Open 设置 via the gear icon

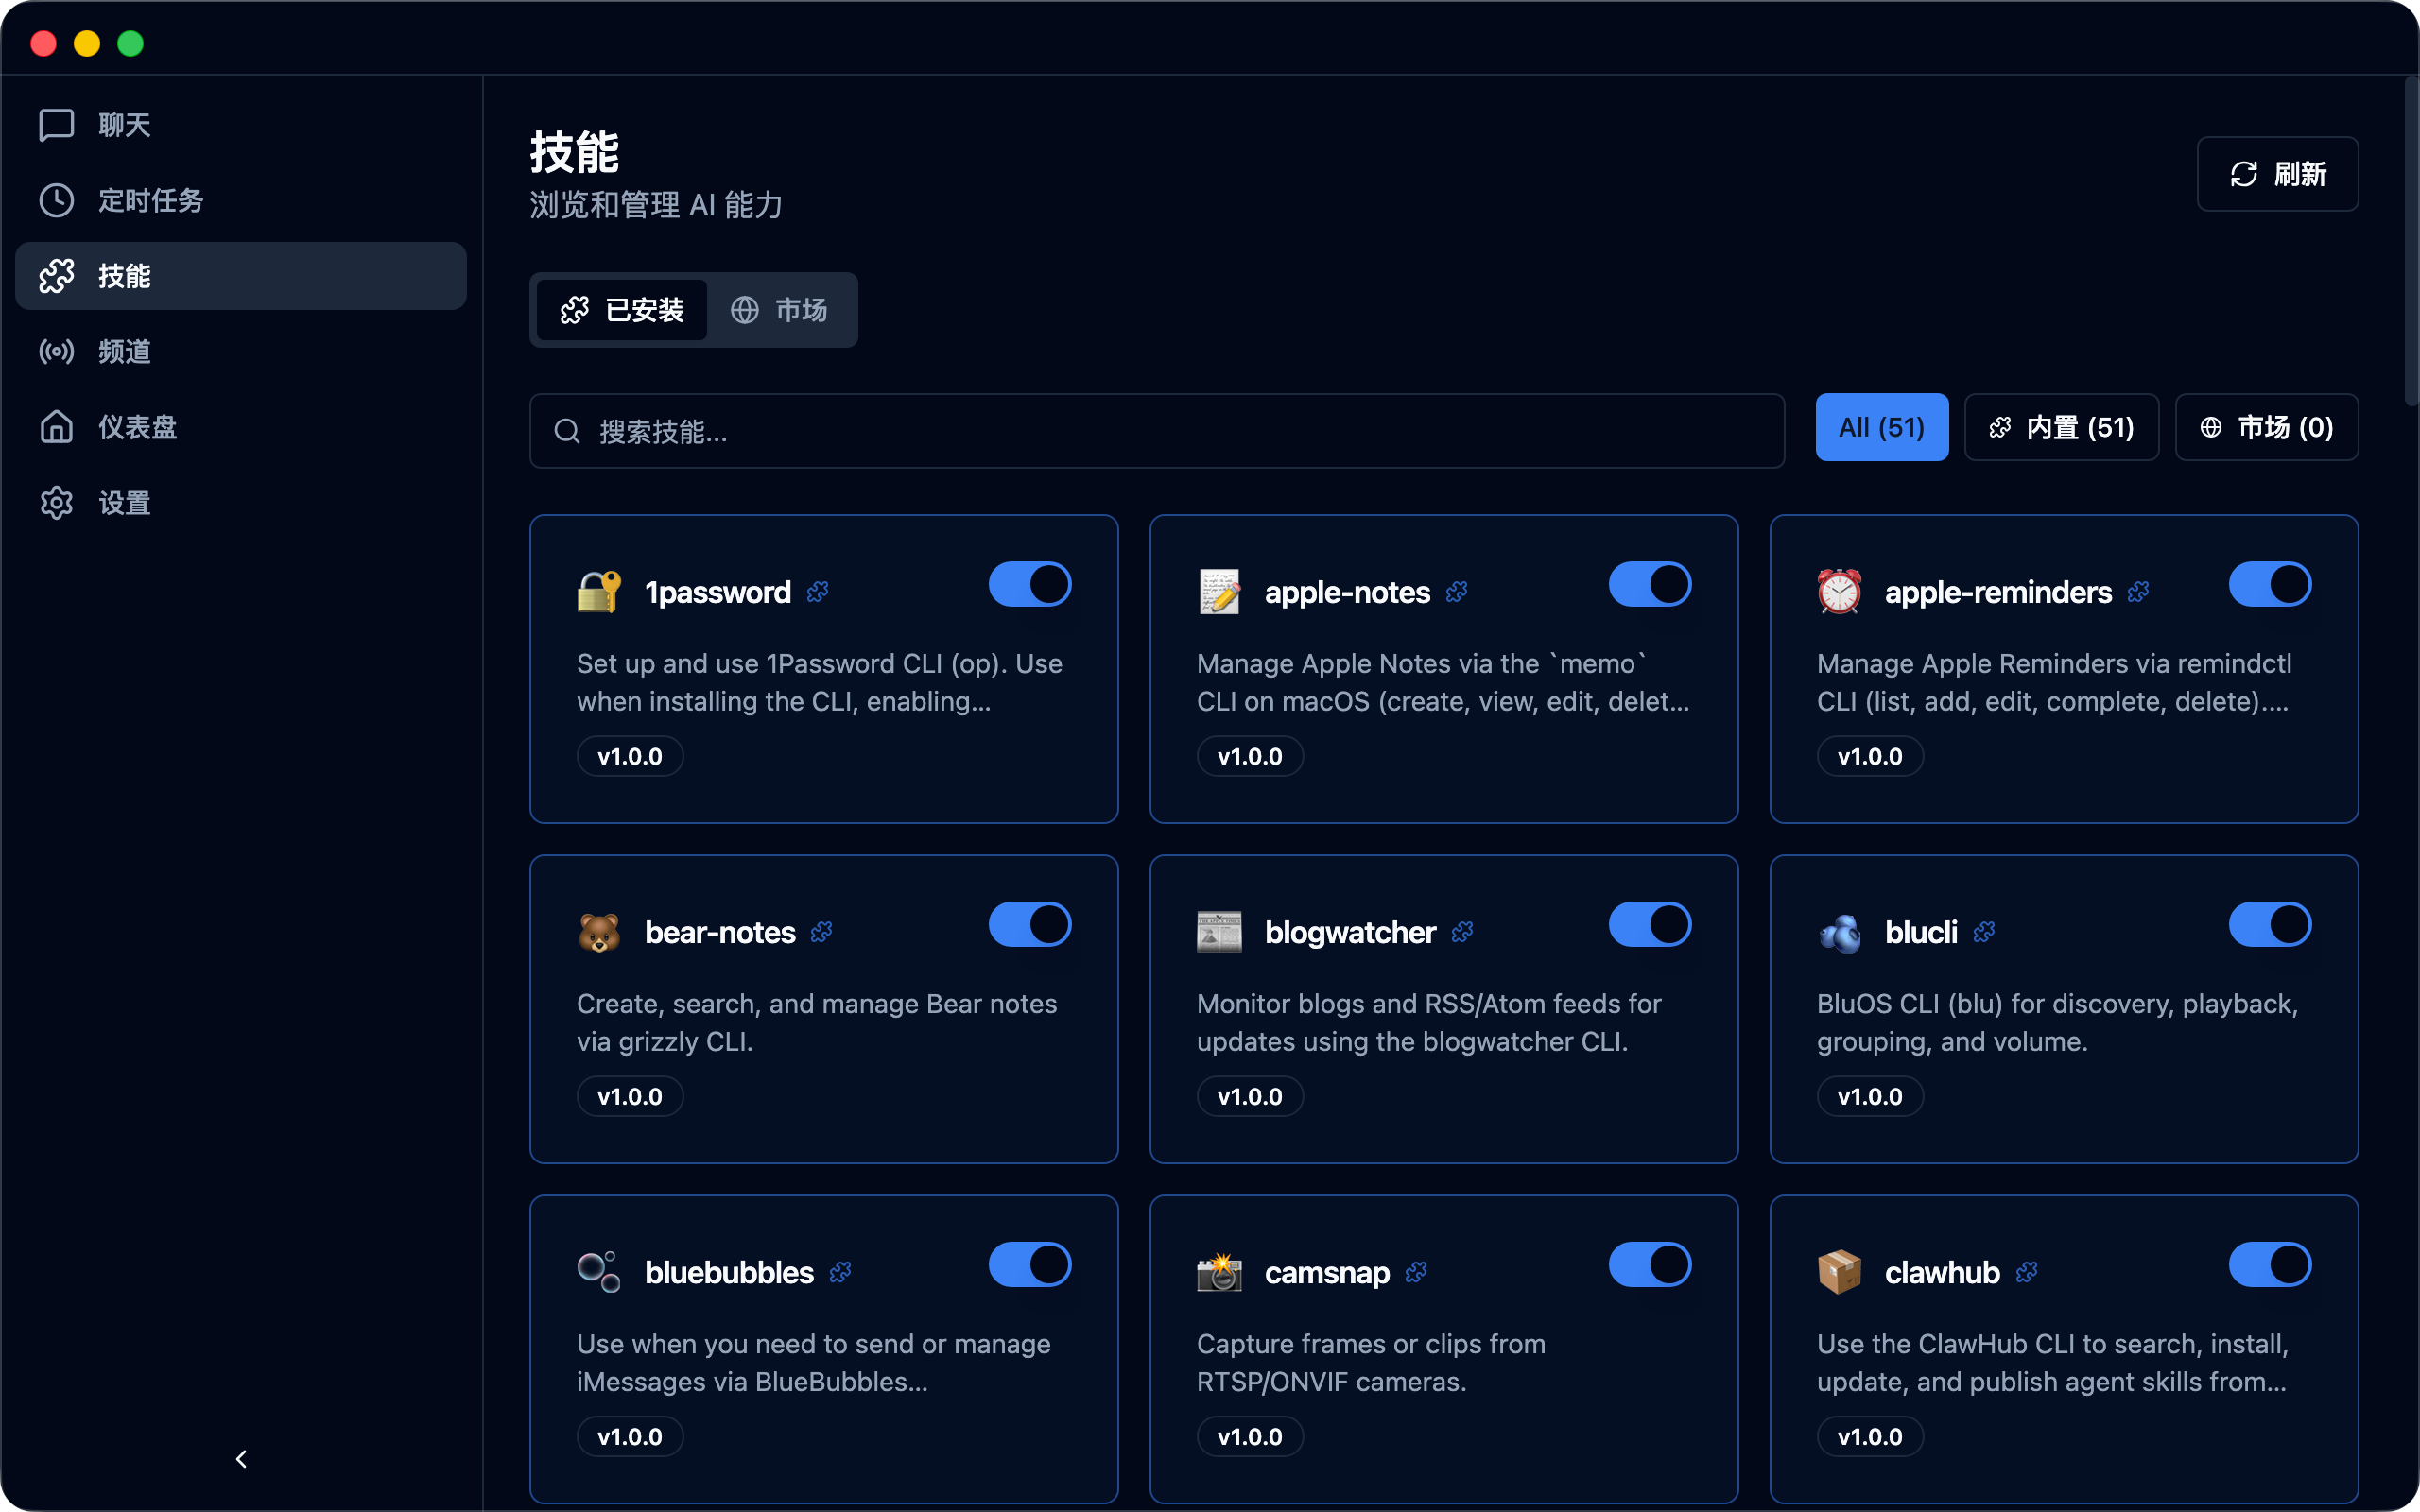pos(57,502)
